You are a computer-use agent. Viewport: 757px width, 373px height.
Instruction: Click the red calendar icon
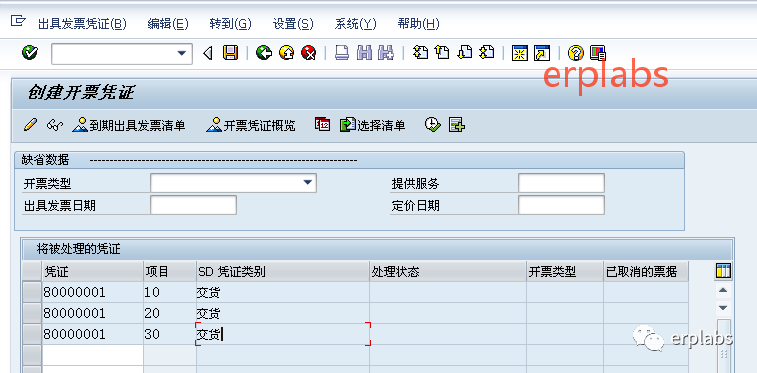click(x=322, y=124)
